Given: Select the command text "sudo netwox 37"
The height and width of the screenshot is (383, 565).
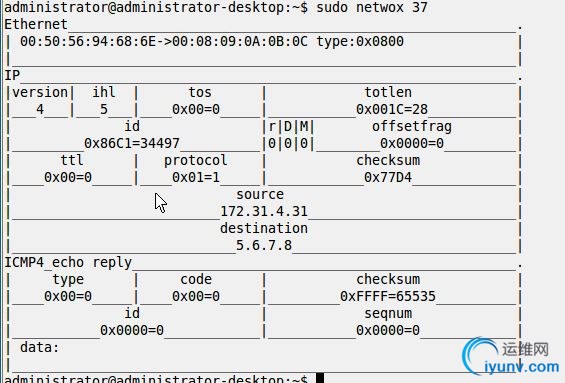Looking at the screenshot, I should (372, 7).
